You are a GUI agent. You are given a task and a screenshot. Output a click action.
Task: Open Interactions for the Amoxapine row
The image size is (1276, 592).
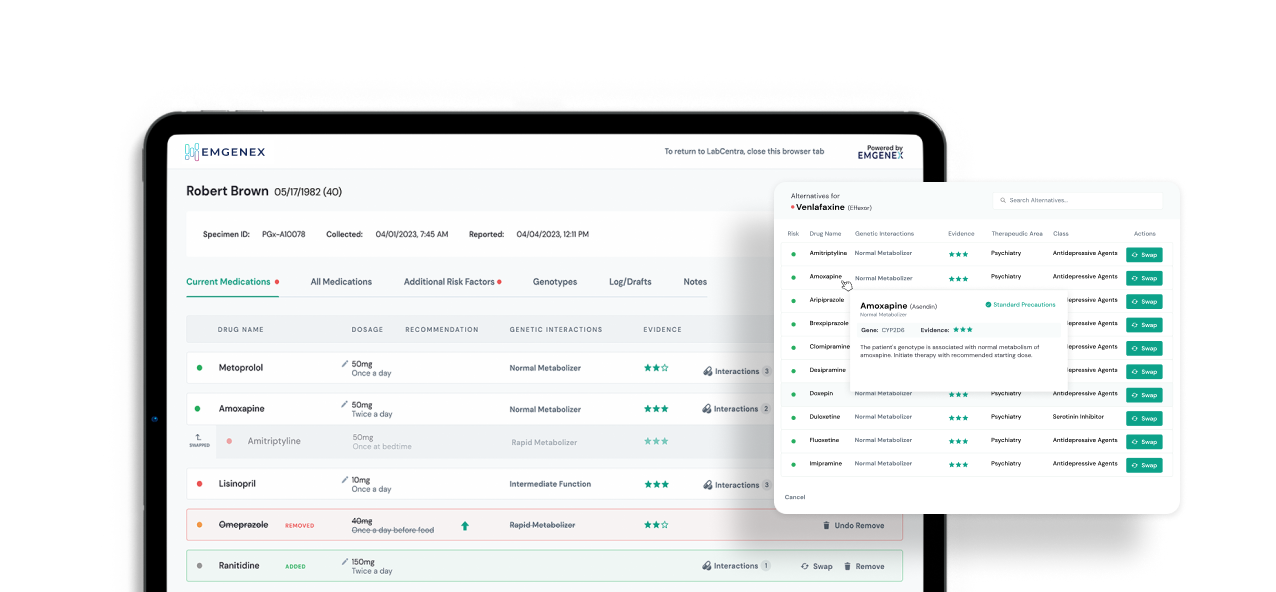pyautogui.click(x=737, y=409)
